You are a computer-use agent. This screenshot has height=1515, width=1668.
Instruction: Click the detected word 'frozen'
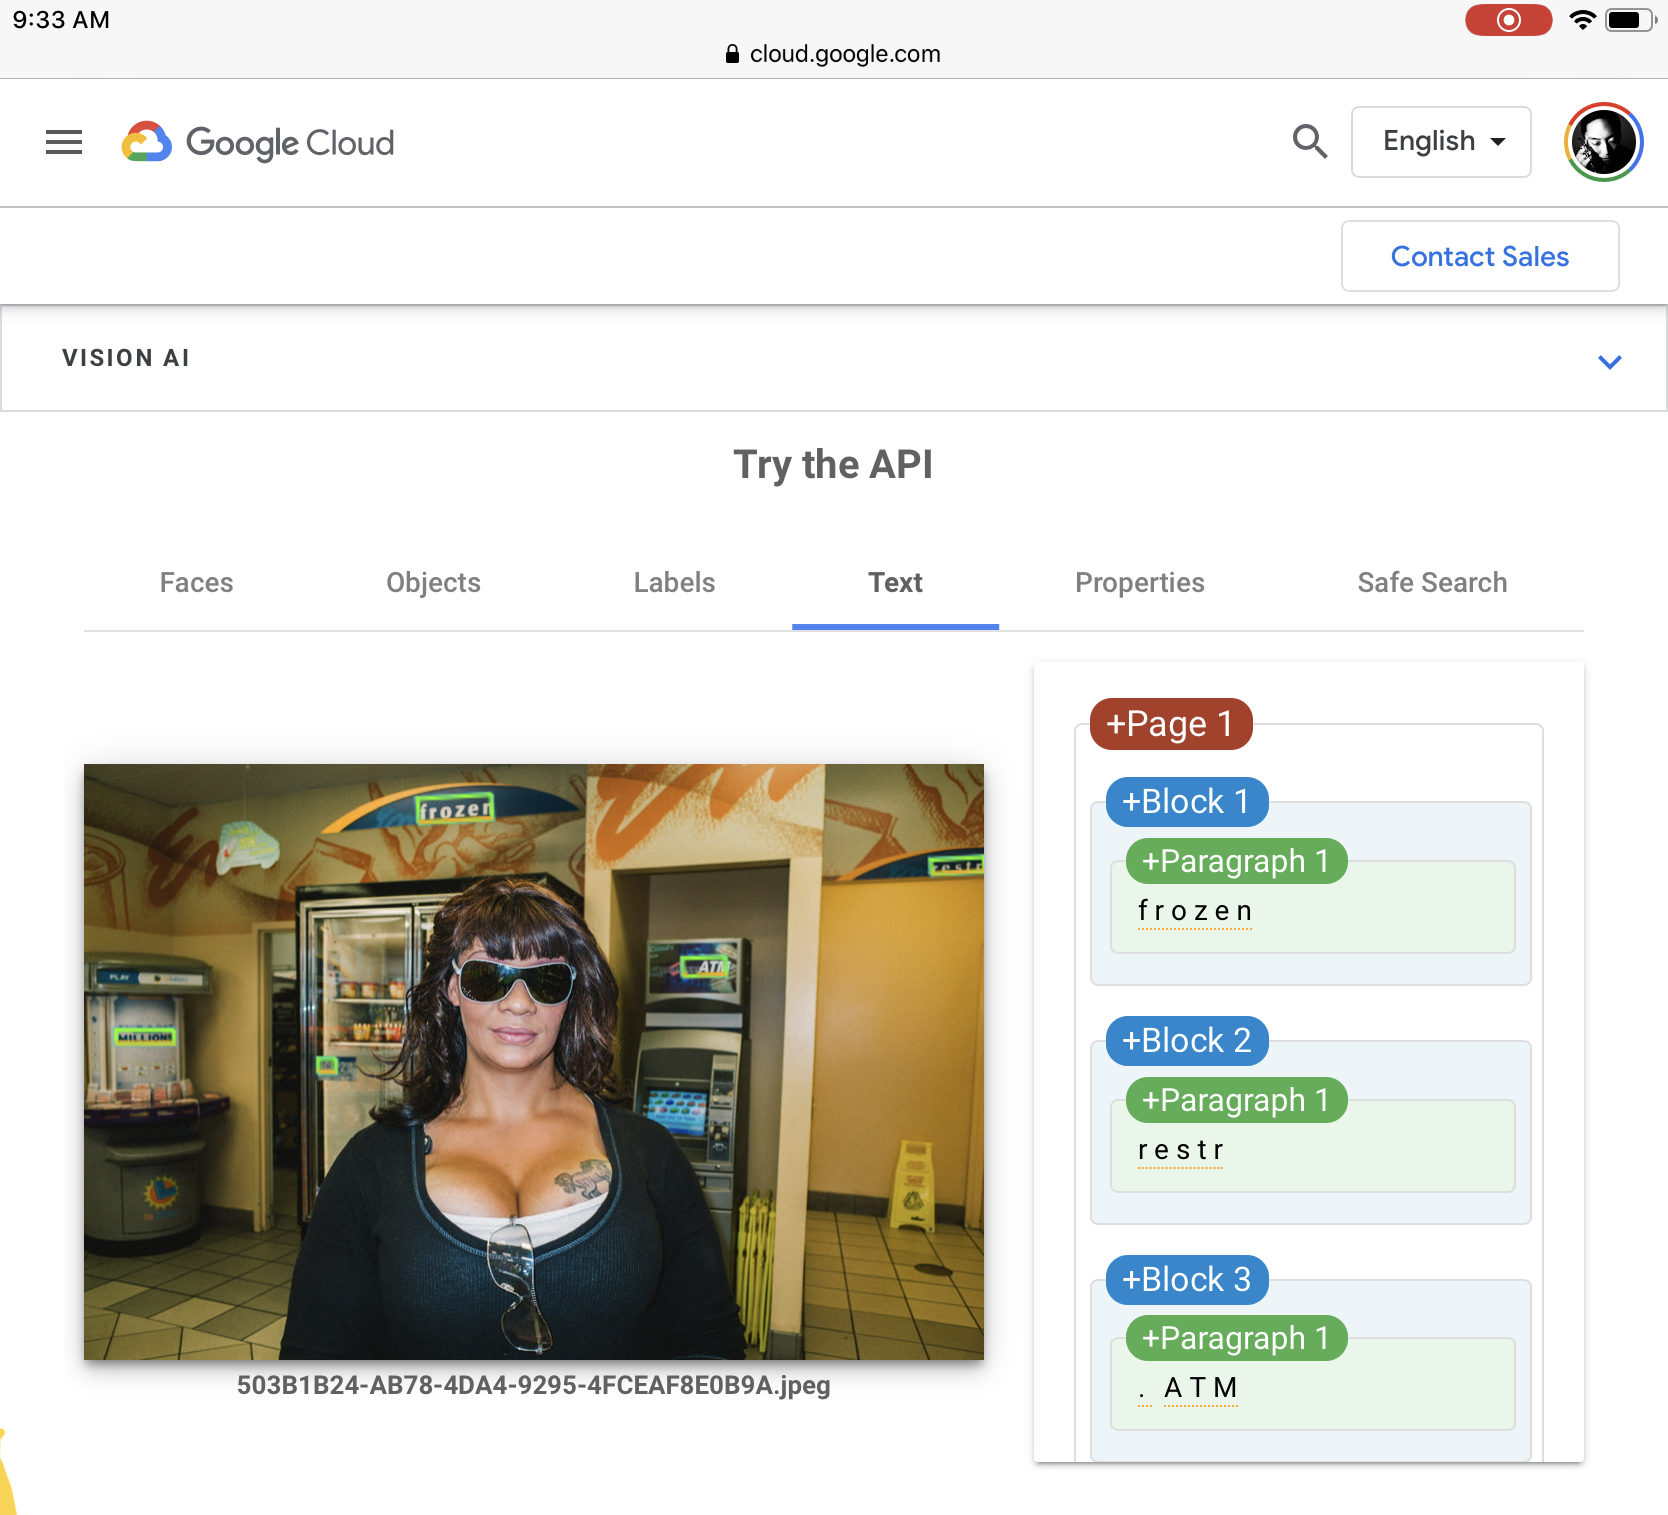(1195, 911)
